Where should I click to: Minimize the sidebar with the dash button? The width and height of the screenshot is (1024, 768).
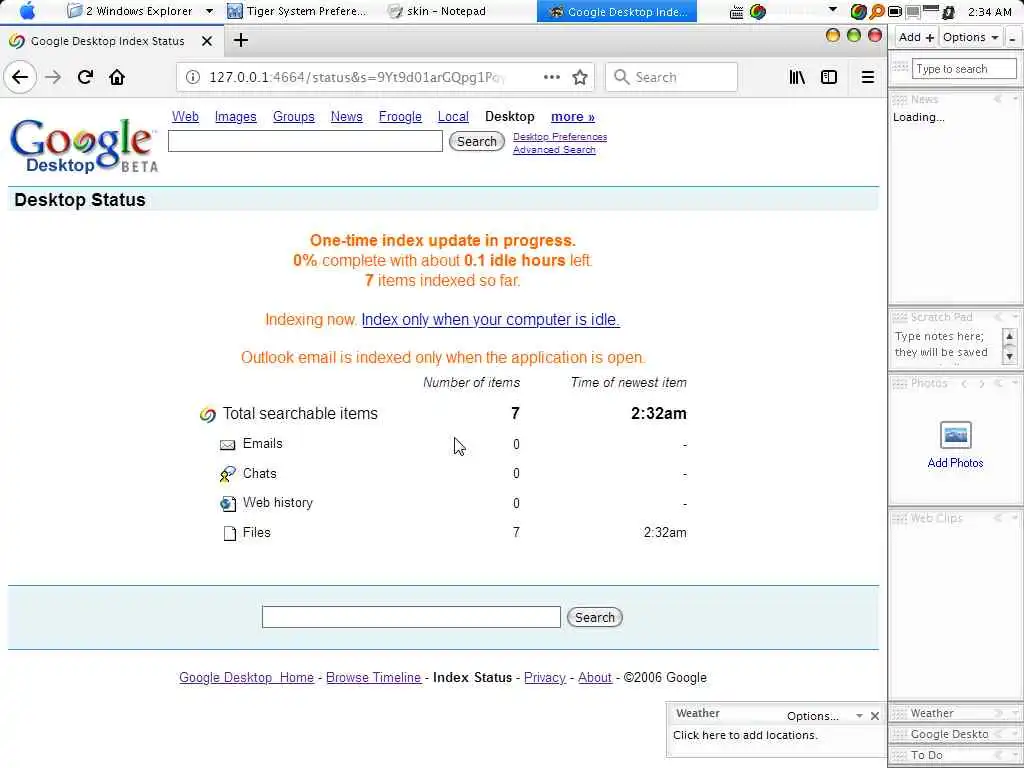coord(1012,37)
